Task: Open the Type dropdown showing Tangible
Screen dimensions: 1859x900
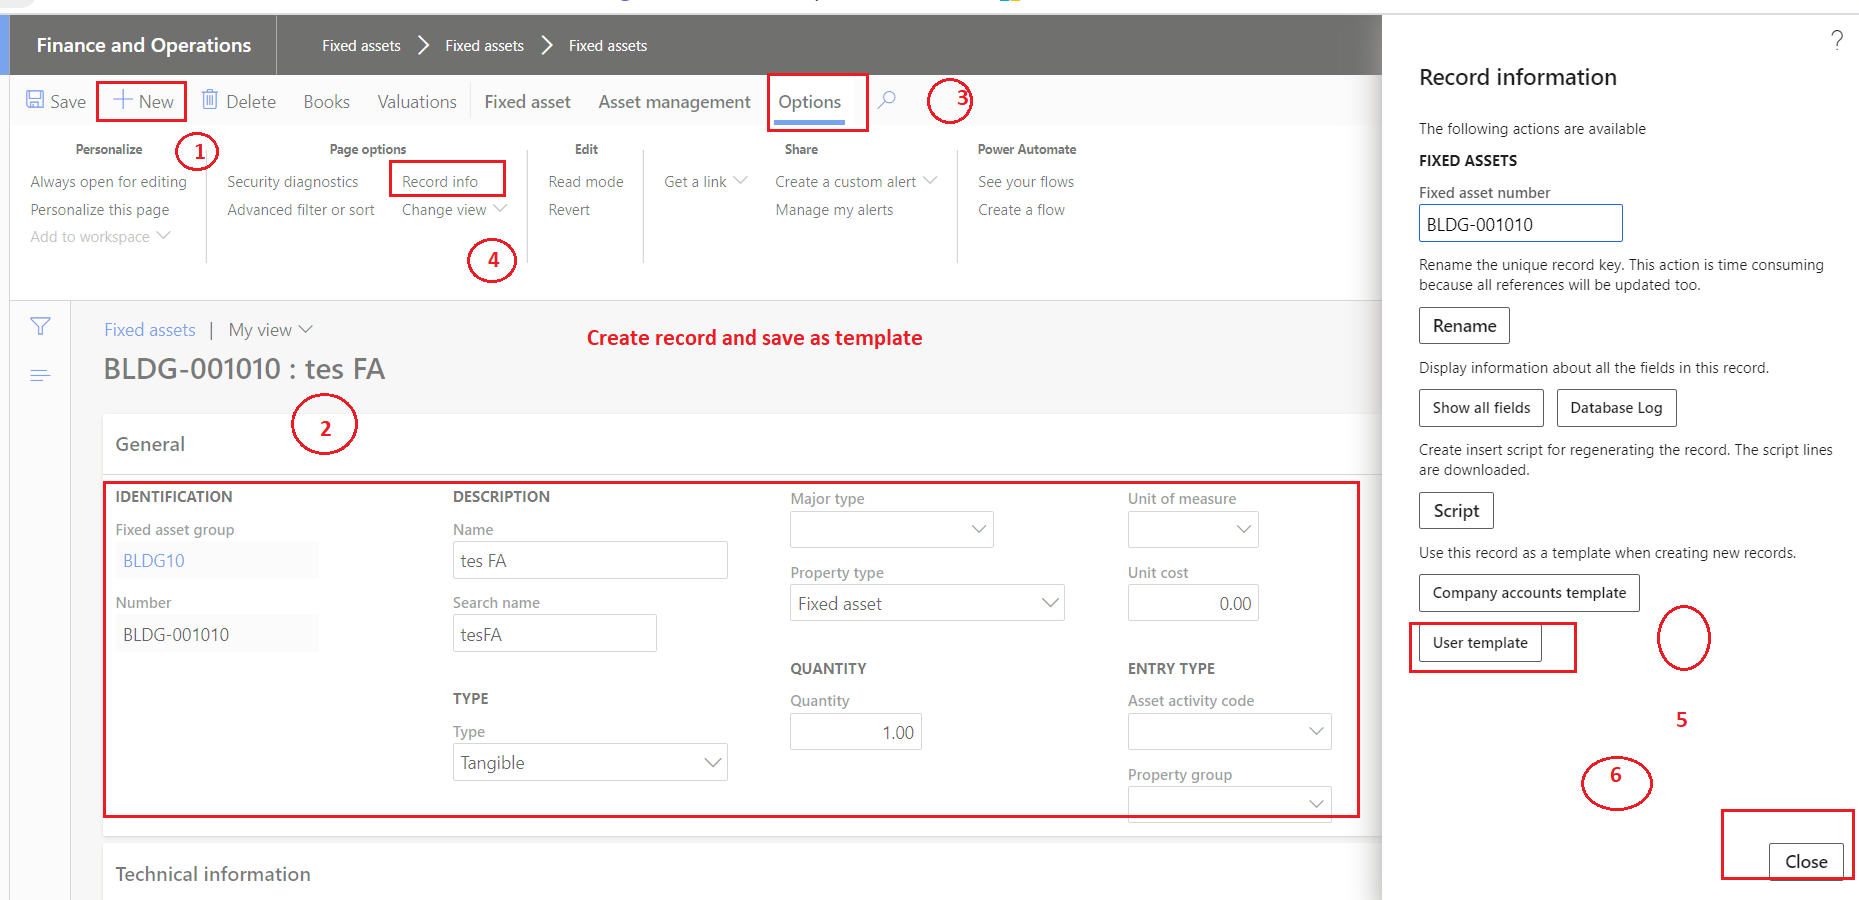Action: click(x=713, y=762)
